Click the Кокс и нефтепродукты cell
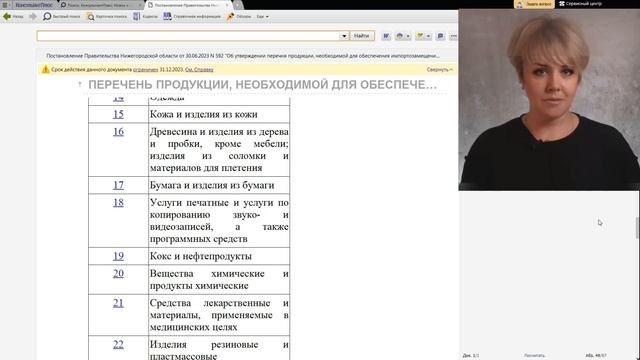This screenshot has height=360, width=640. [219, 256]
